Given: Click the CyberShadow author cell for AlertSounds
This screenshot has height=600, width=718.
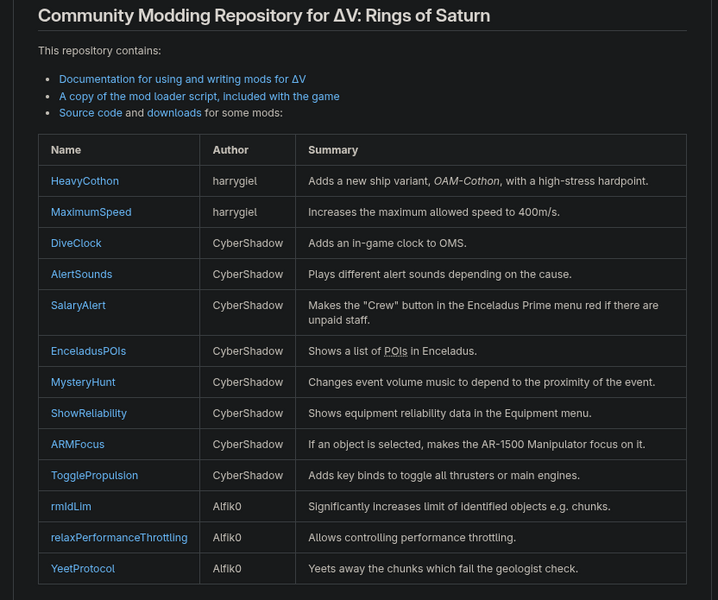Looking at the screenshot, I should point(248,275).
